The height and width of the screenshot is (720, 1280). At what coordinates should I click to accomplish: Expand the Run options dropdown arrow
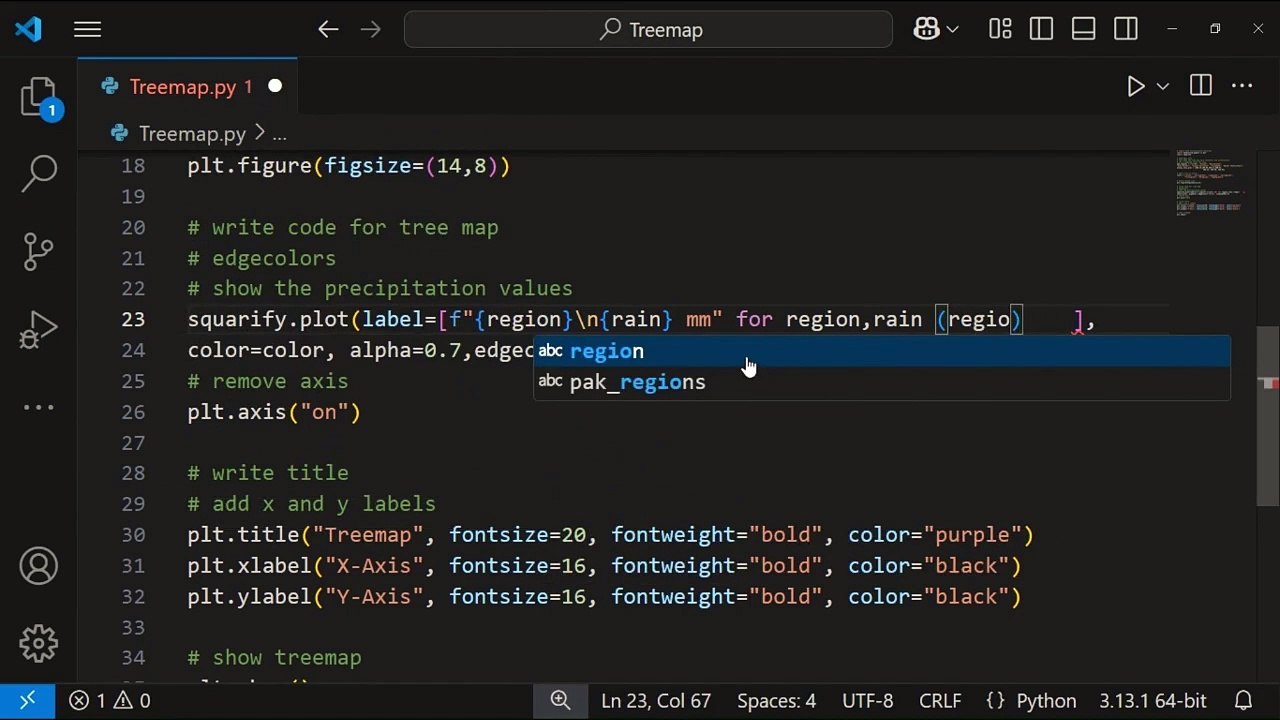click(1163, 87)
